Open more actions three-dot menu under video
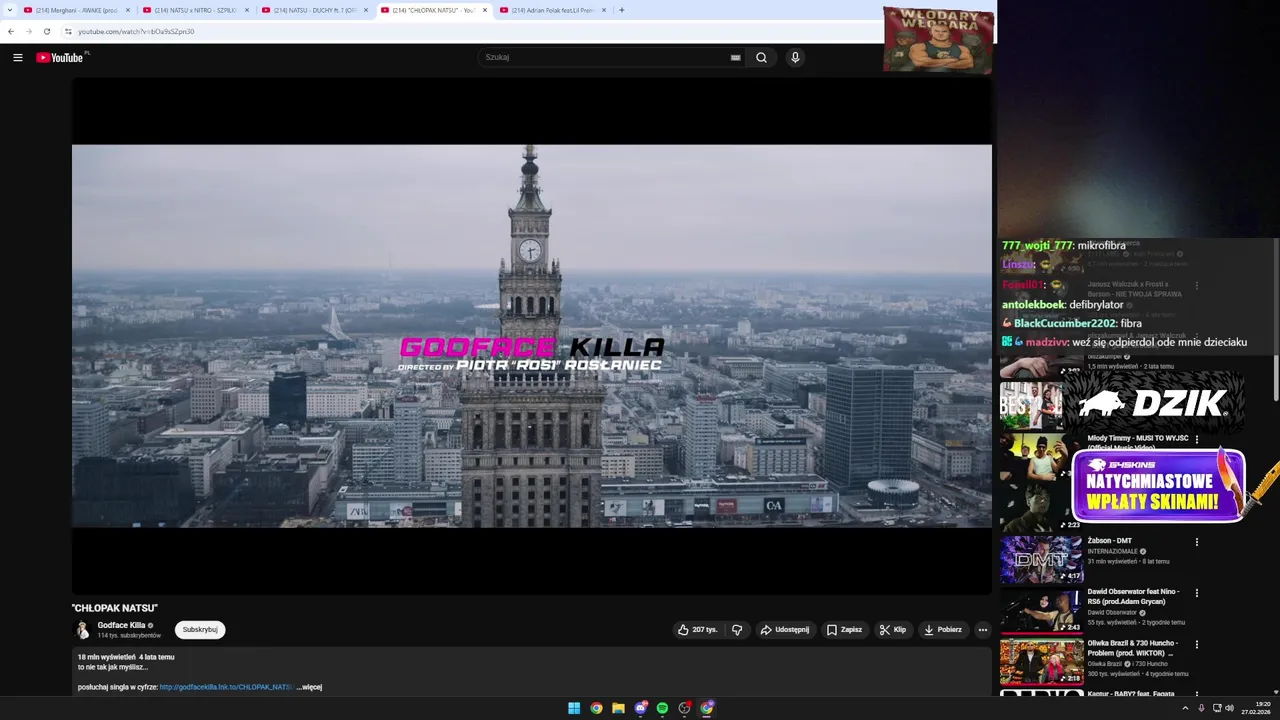 pos(983,630)
